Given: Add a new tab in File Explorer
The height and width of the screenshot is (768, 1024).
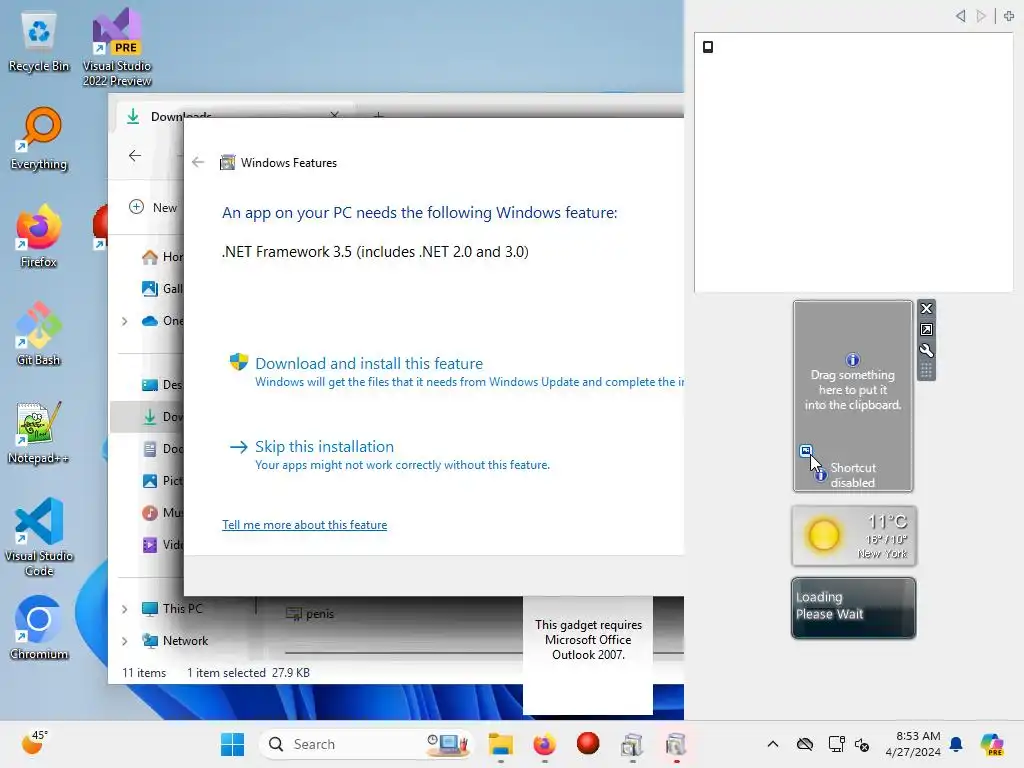Looking at the screenshot, I should [x=378, y=115].
